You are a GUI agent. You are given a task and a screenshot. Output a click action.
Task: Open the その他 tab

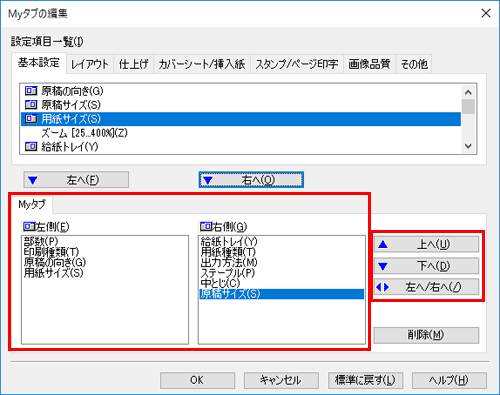tap(414, 64)
